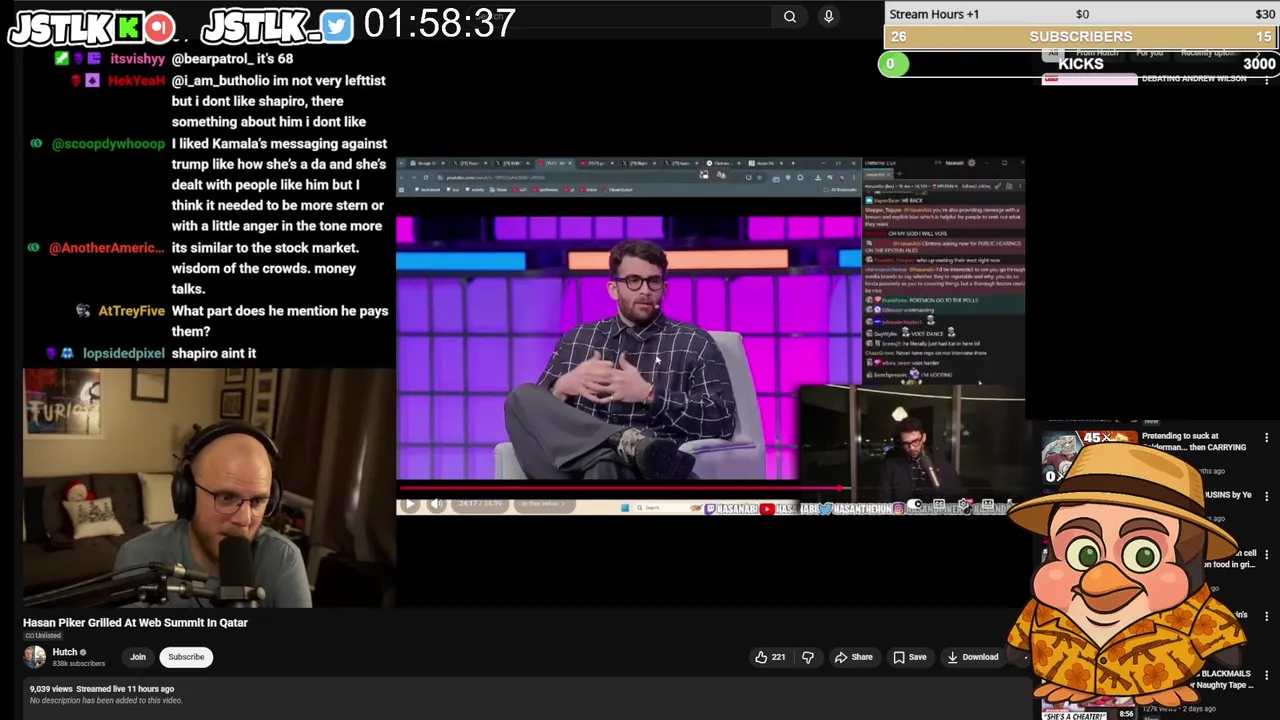The height and width of the screenshot is (720, 1280).
Task: Open options menu for 'USINS by Ye' video
Action: 1266,496
